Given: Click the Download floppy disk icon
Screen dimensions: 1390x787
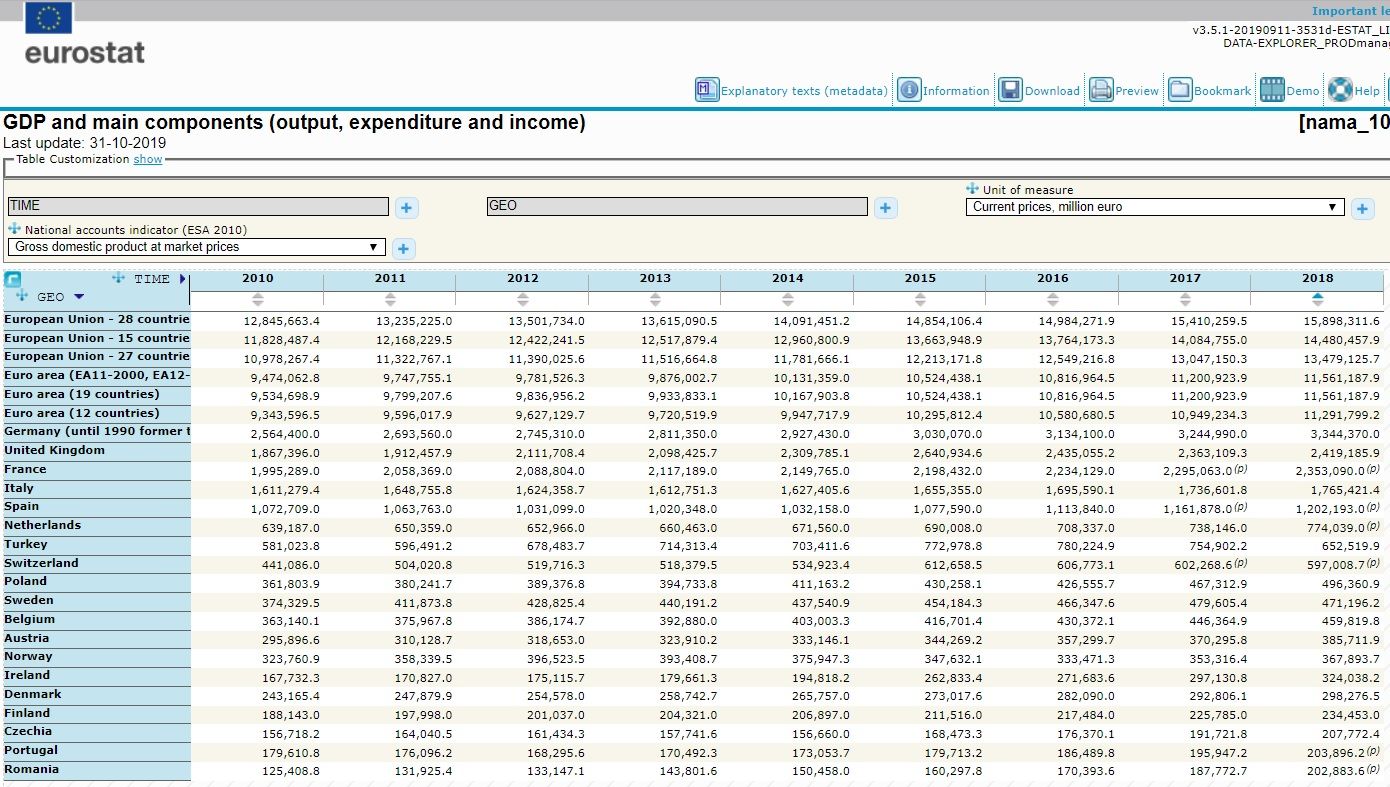Looking at the screenshot, I should click(x=1010, y=90).
